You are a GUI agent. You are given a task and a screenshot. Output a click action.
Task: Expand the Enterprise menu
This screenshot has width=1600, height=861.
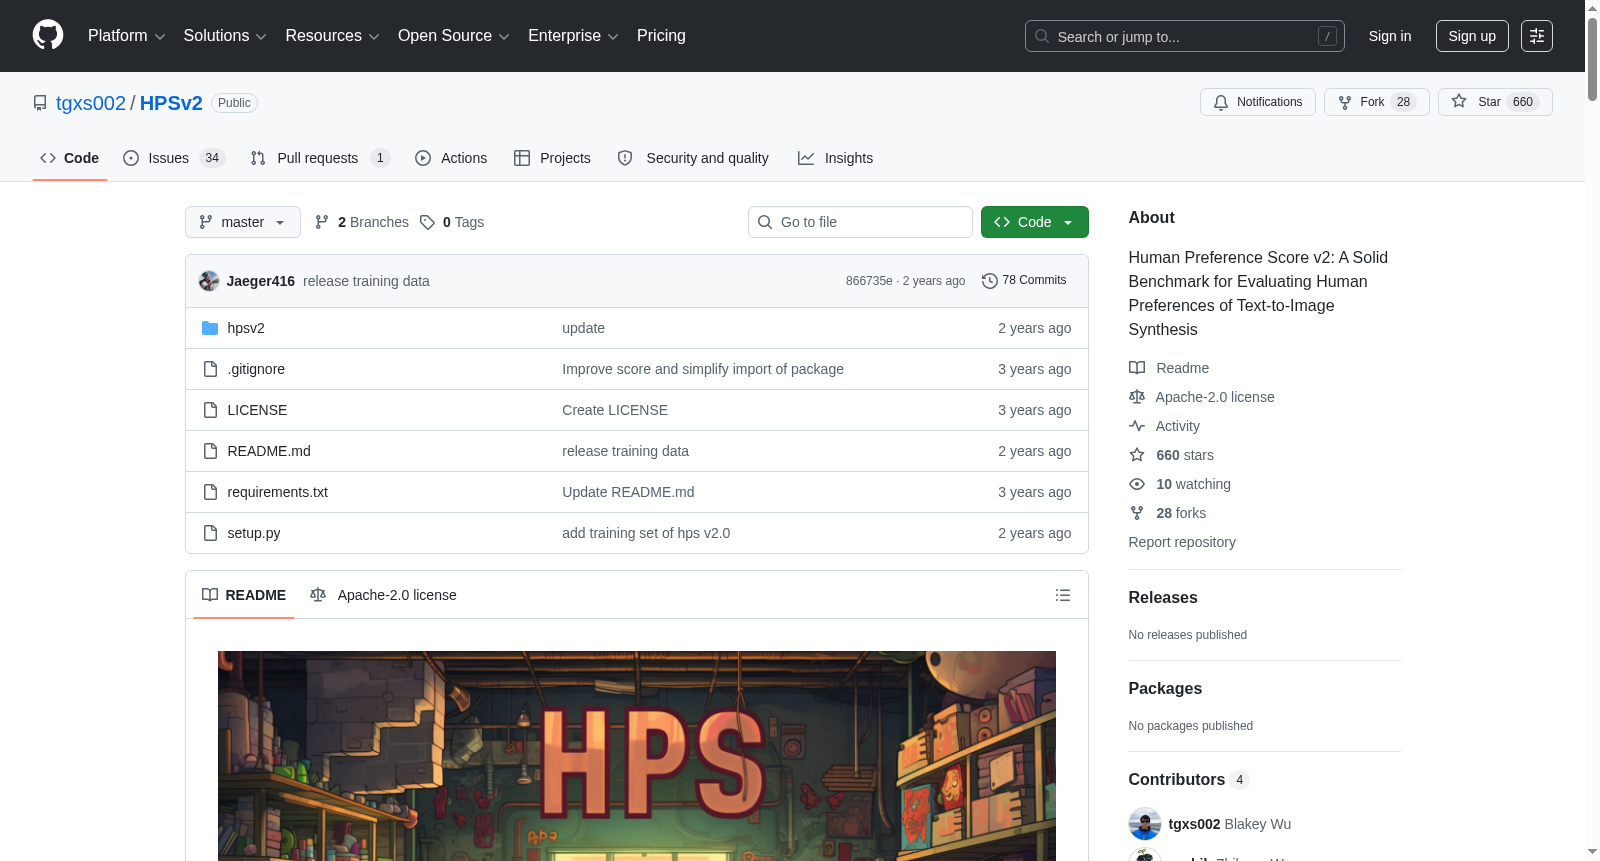[573, 36]
